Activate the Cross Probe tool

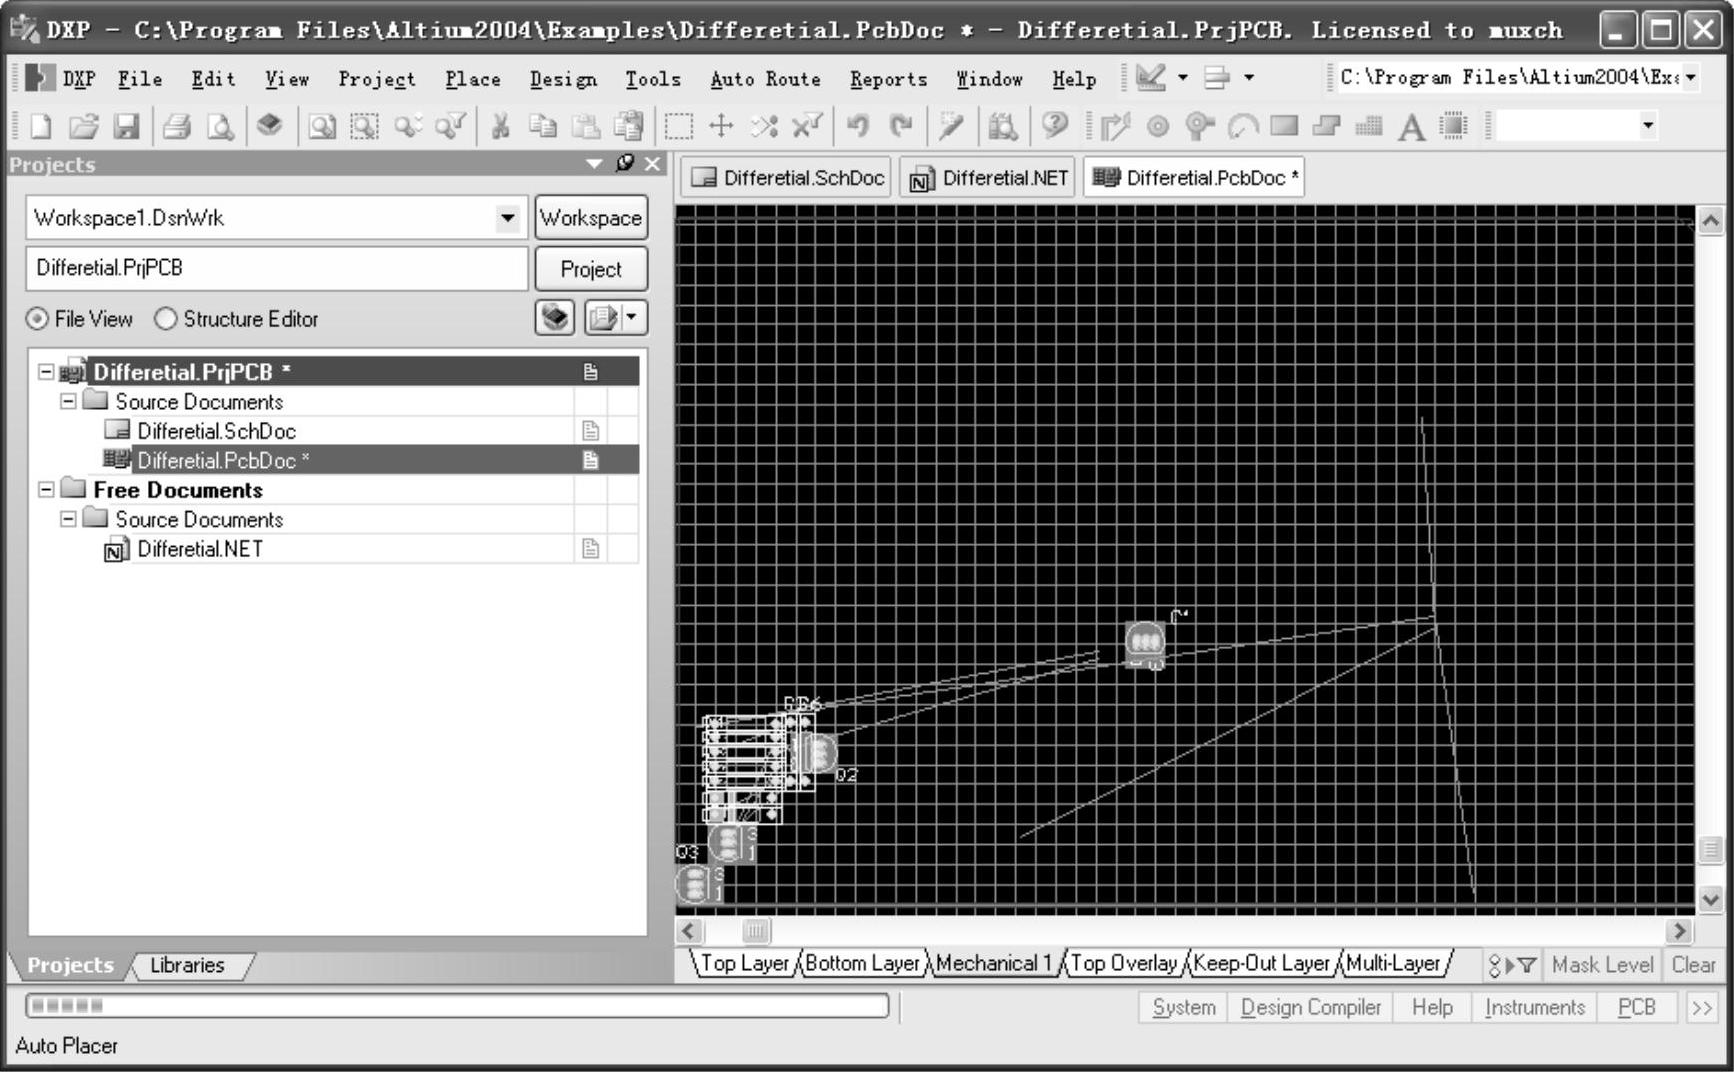pyautogui.click(x=950, y=126)
